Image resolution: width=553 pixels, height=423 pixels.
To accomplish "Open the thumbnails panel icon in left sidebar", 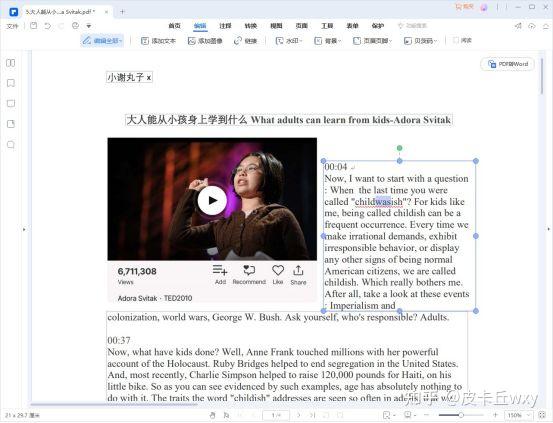I will pyautogui.click(x=11, y=63).
